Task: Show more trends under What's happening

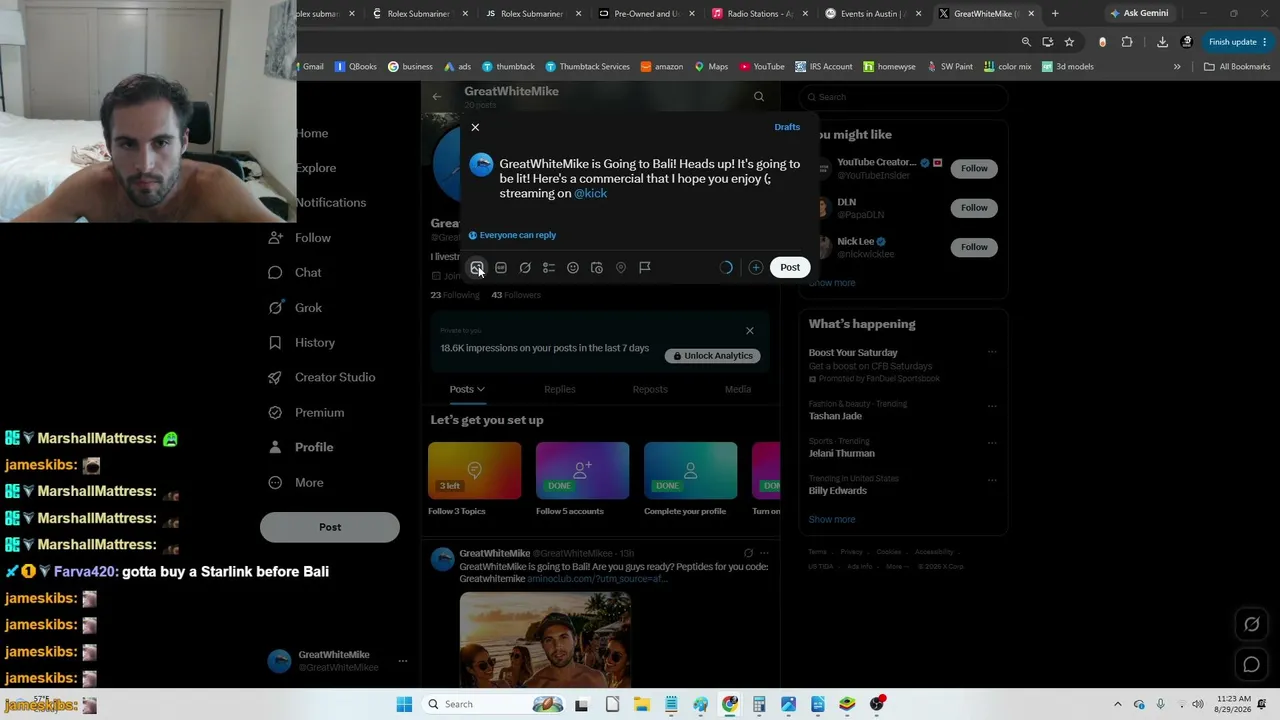Action: point(832,520)
